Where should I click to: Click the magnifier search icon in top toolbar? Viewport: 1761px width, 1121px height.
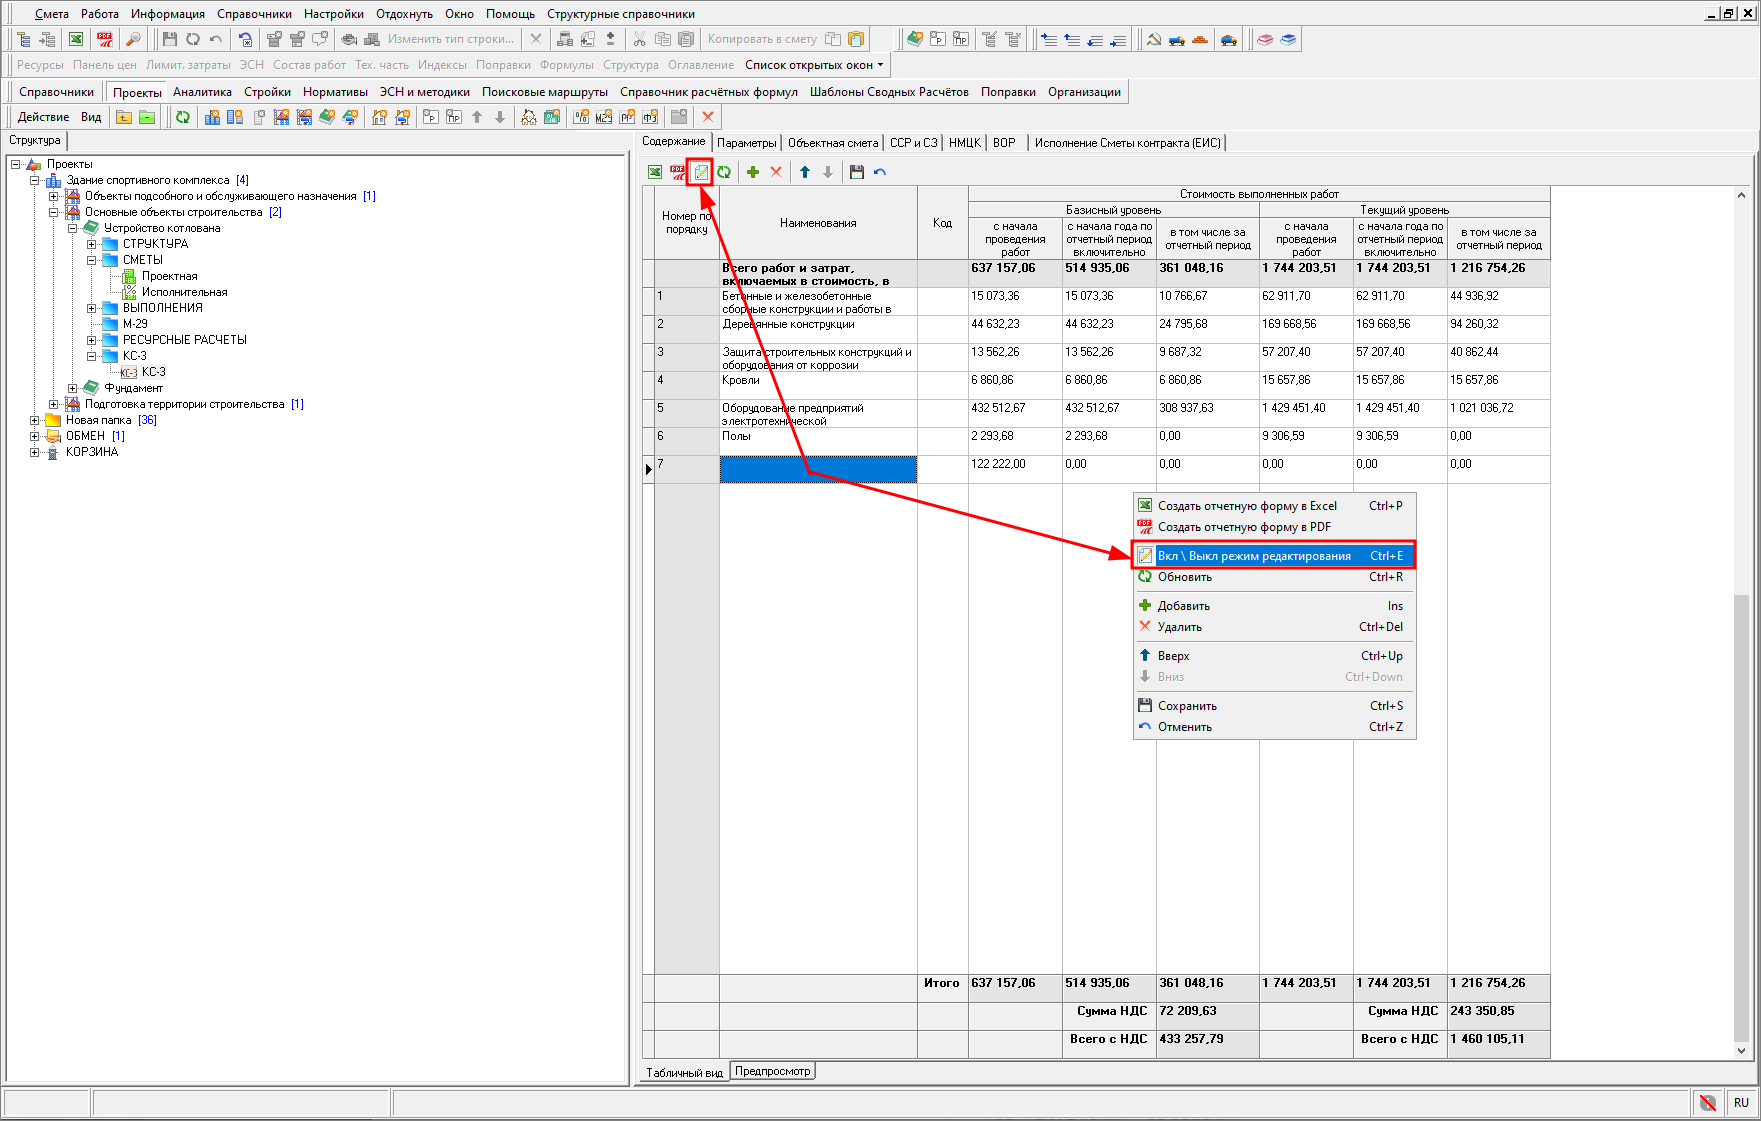(133, 39)
